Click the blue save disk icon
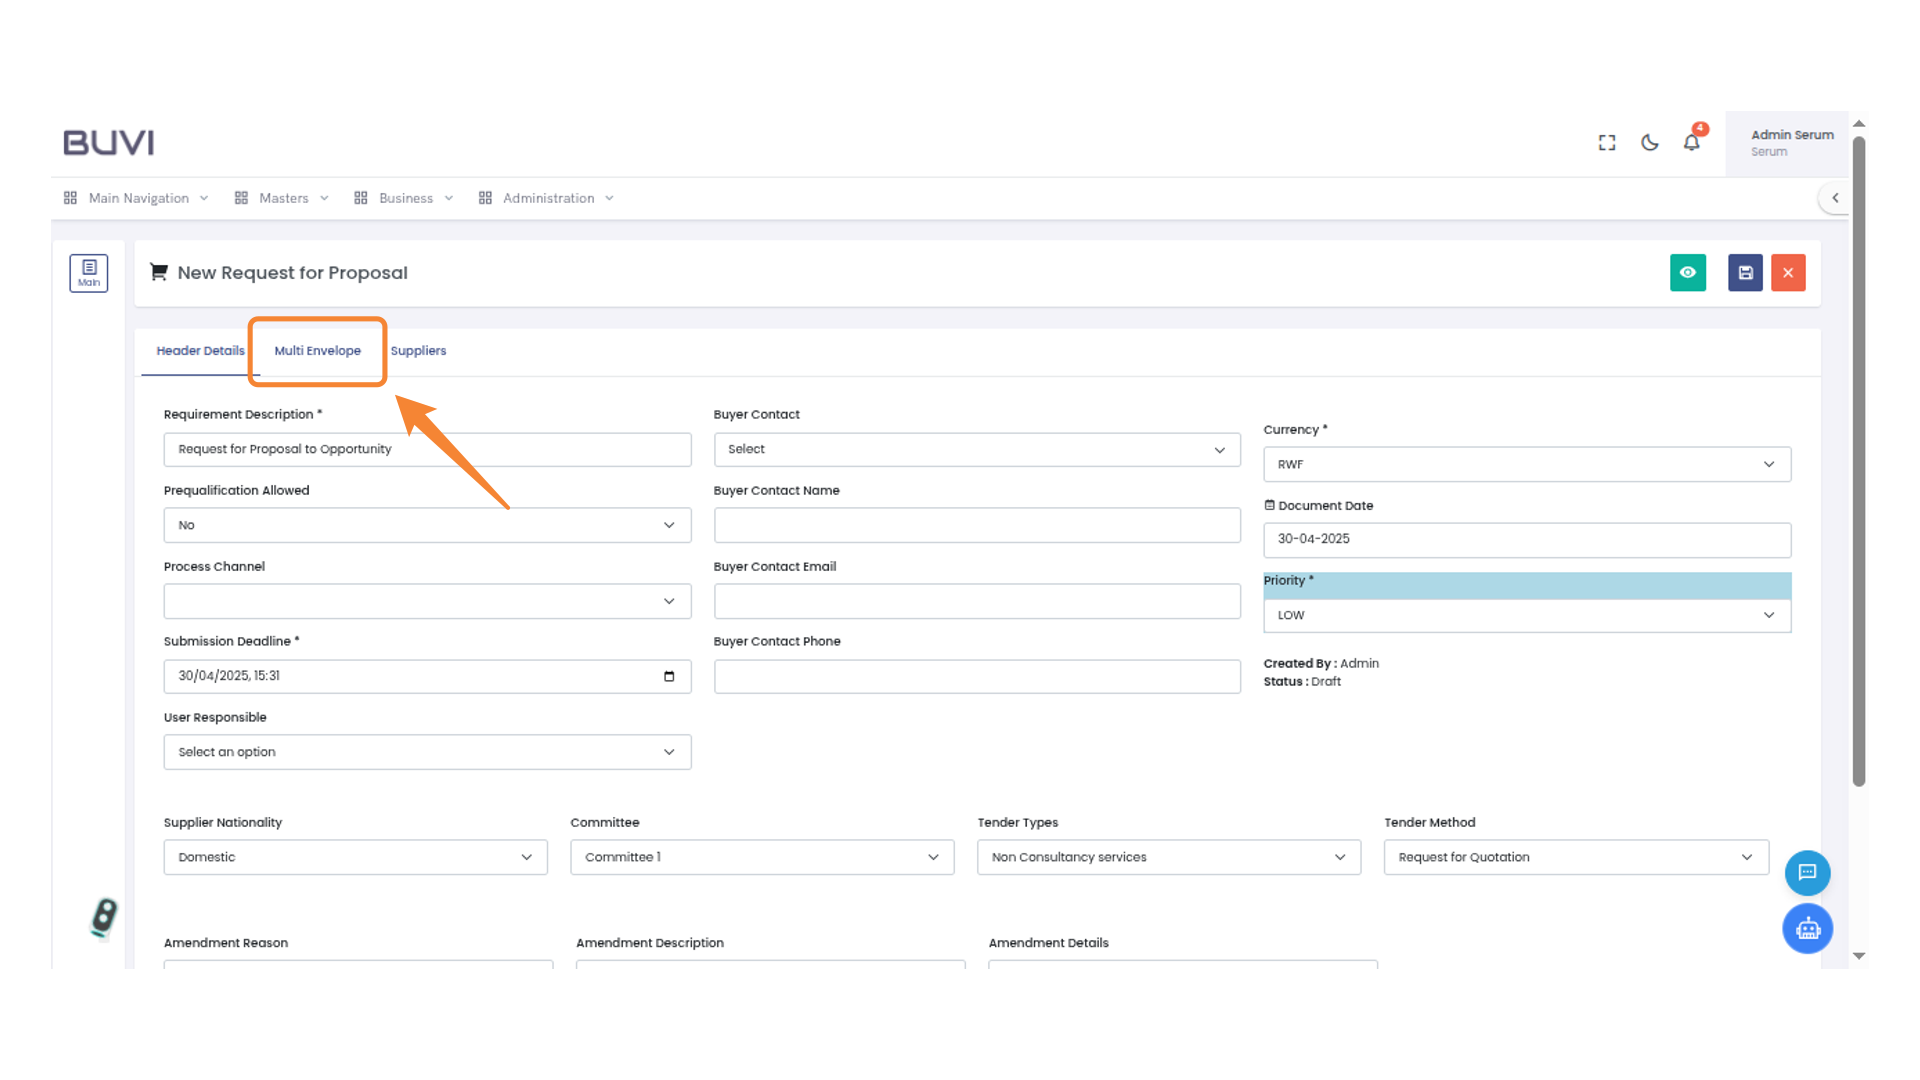The height and width of the screenshot is (1080, 1920). (x=1745, y=273)
